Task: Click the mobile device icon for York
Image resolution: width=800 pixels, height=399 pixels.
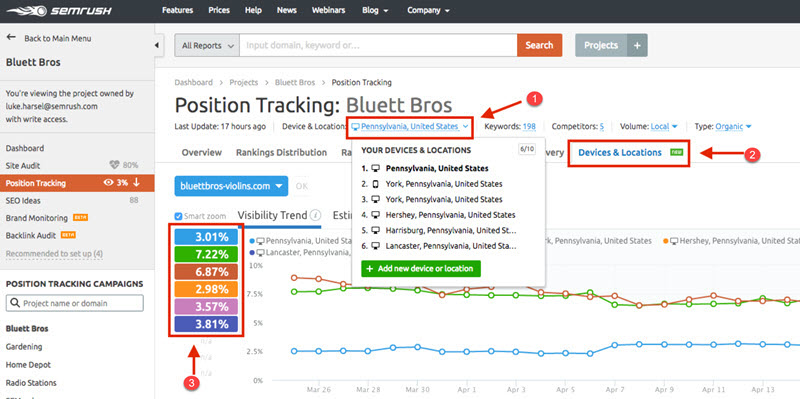Action: (376, 184)
